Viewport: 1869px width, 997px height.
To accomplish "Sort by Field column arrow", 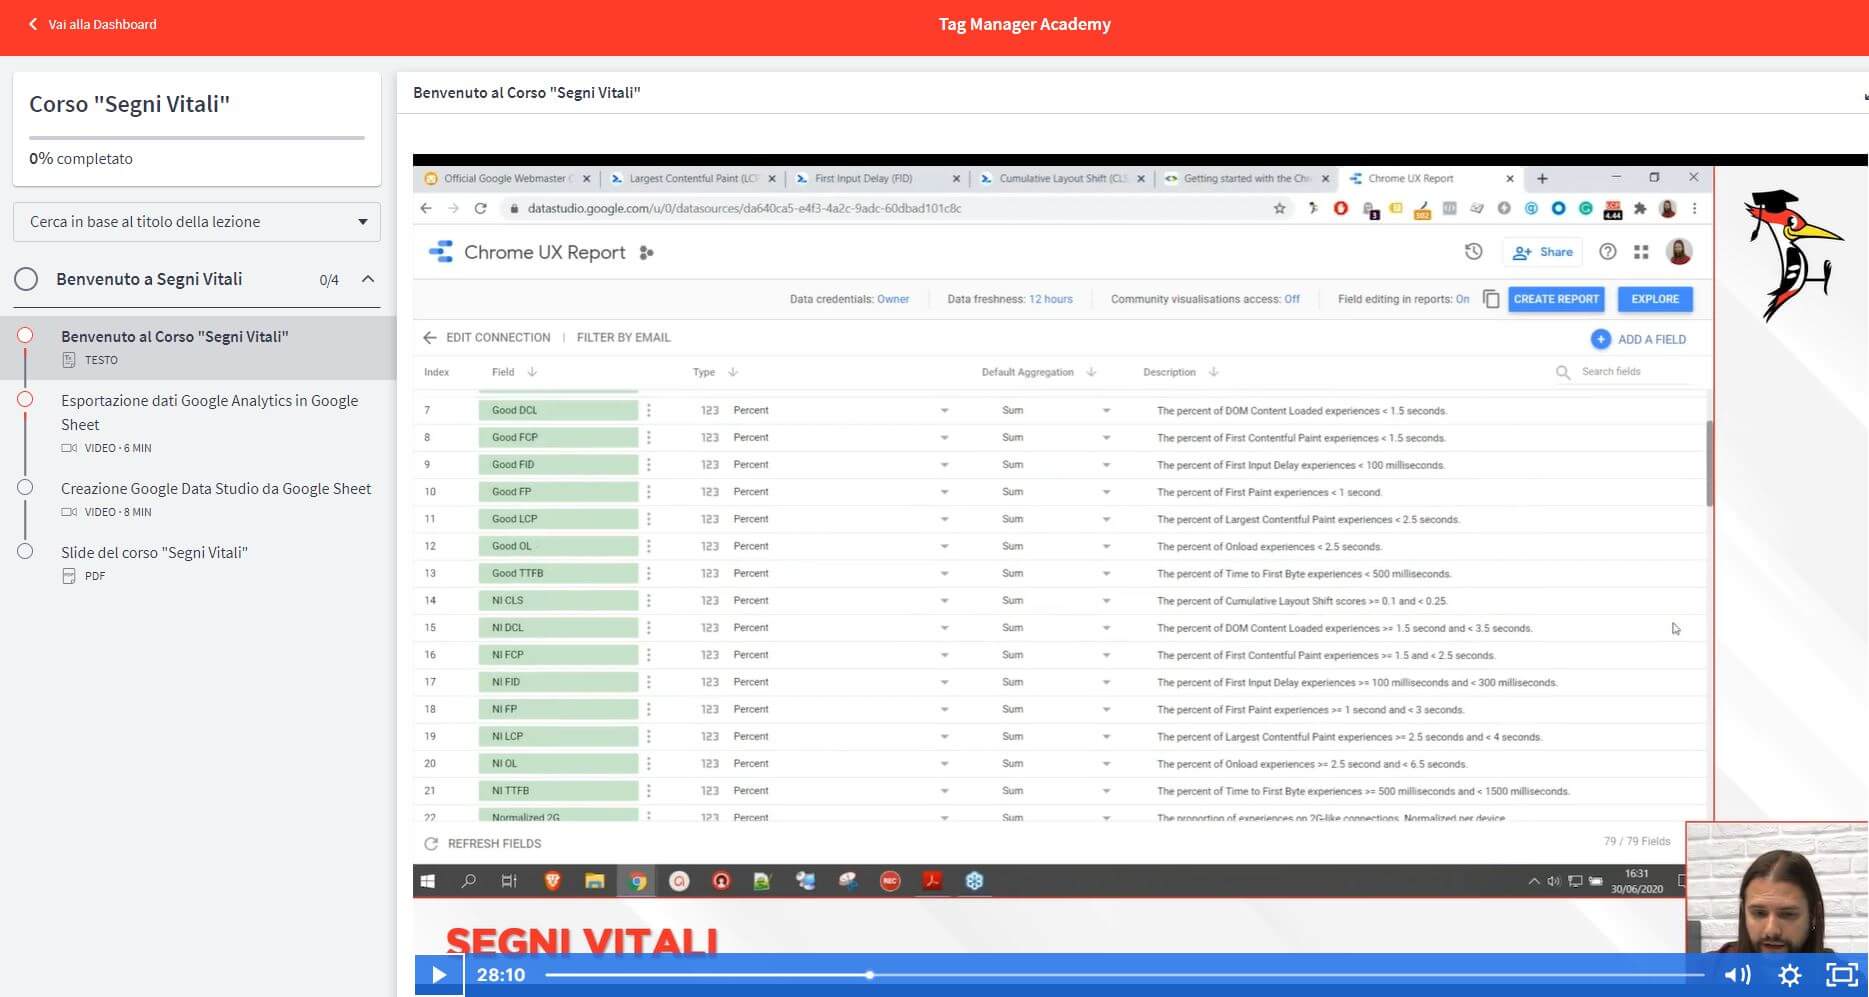I will click(x=532, y=372).
